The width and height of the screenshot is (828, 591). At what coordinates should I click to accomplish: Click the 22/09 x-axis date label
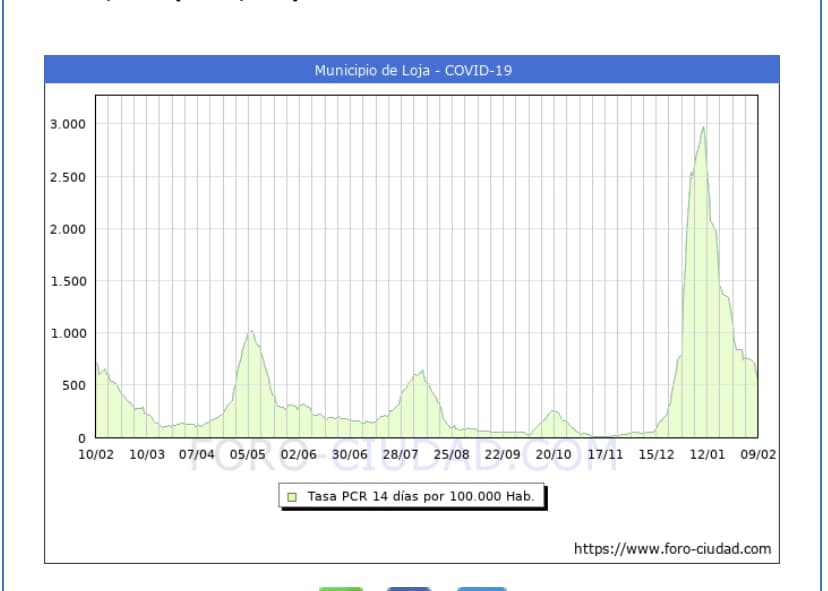click(x=502, y=454)
